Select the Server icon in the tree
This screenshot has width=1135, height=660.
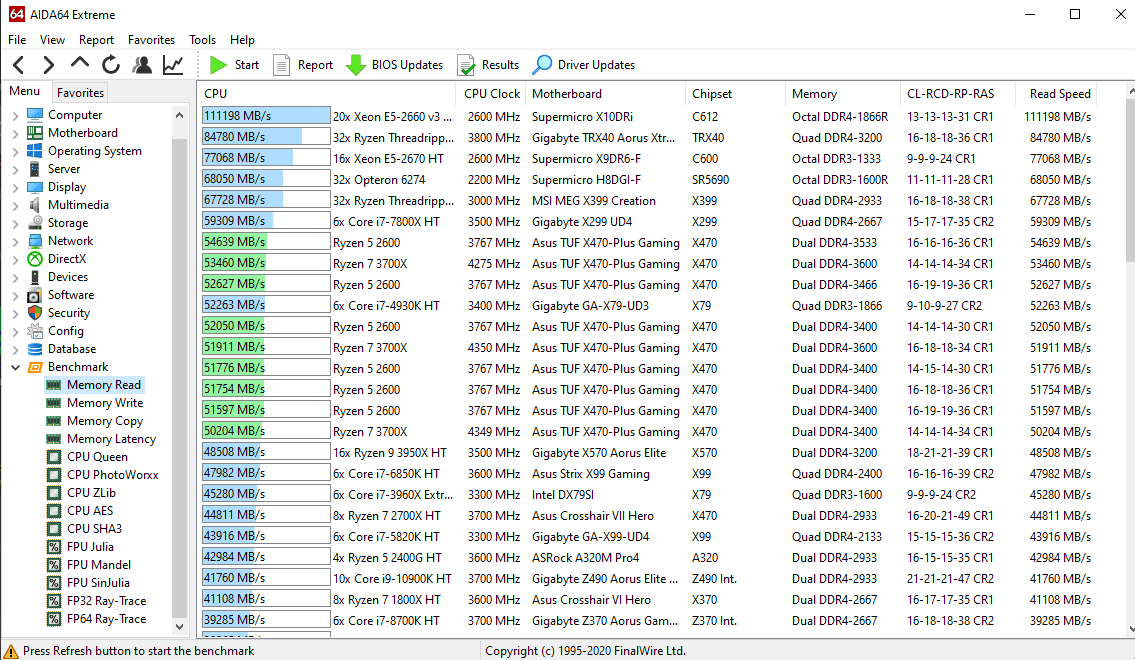[35, 169]
